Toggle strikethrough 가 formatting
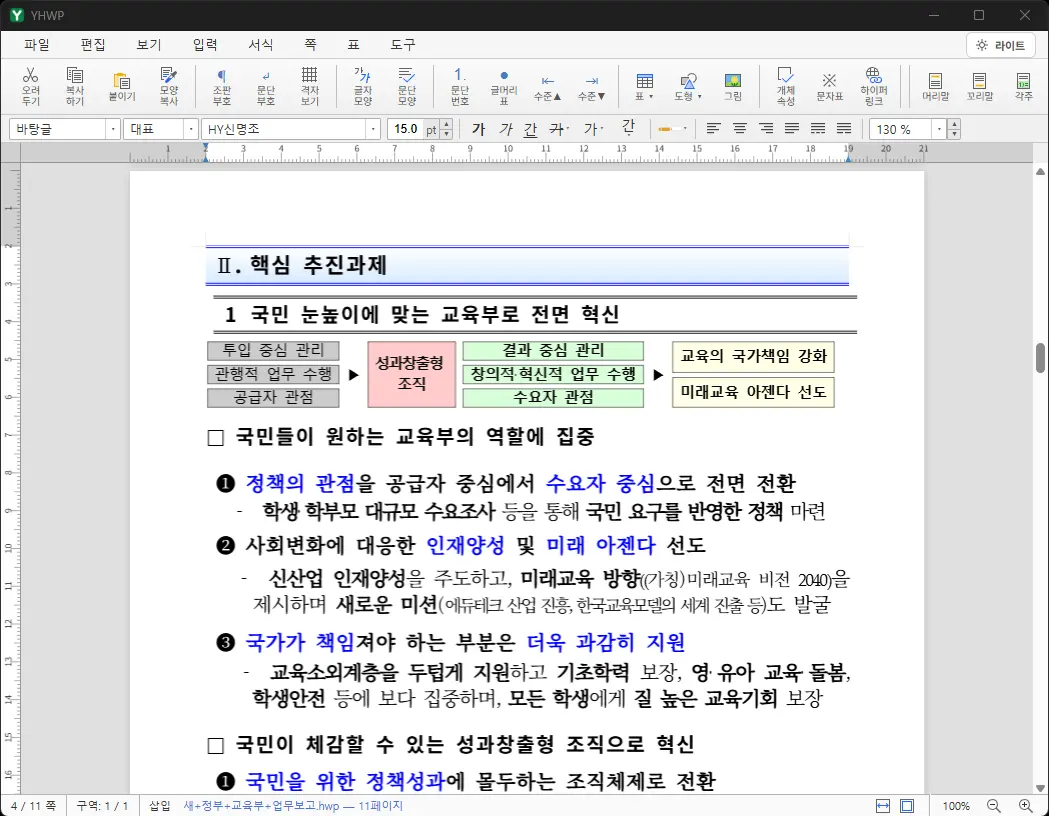The height and width of the screenshot is (816, 1049). pyautogui.click(x=557, y=129)
